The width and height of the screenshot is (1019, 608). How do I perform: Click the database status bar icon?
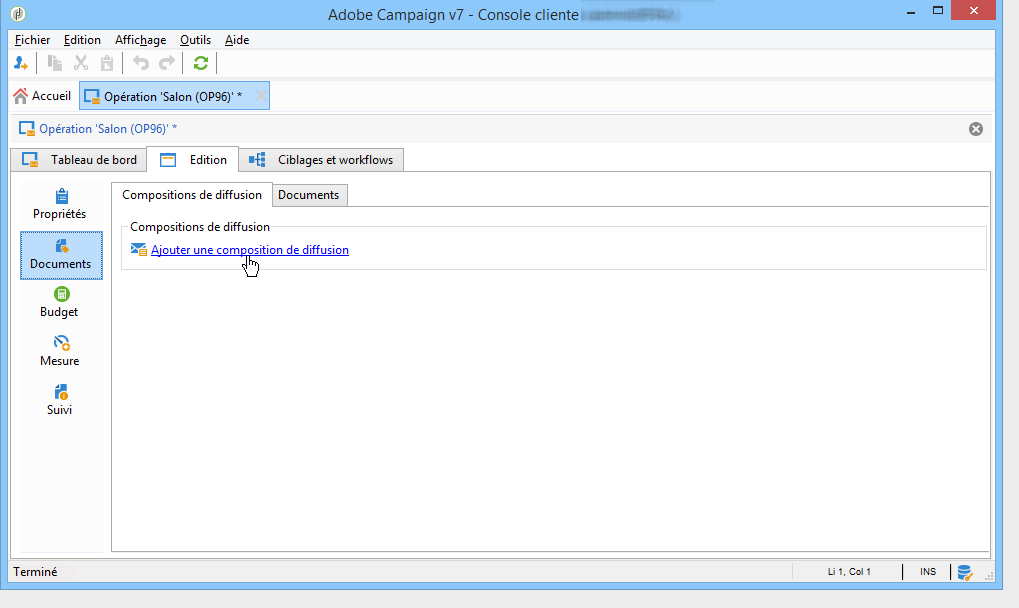click(964, 572)
